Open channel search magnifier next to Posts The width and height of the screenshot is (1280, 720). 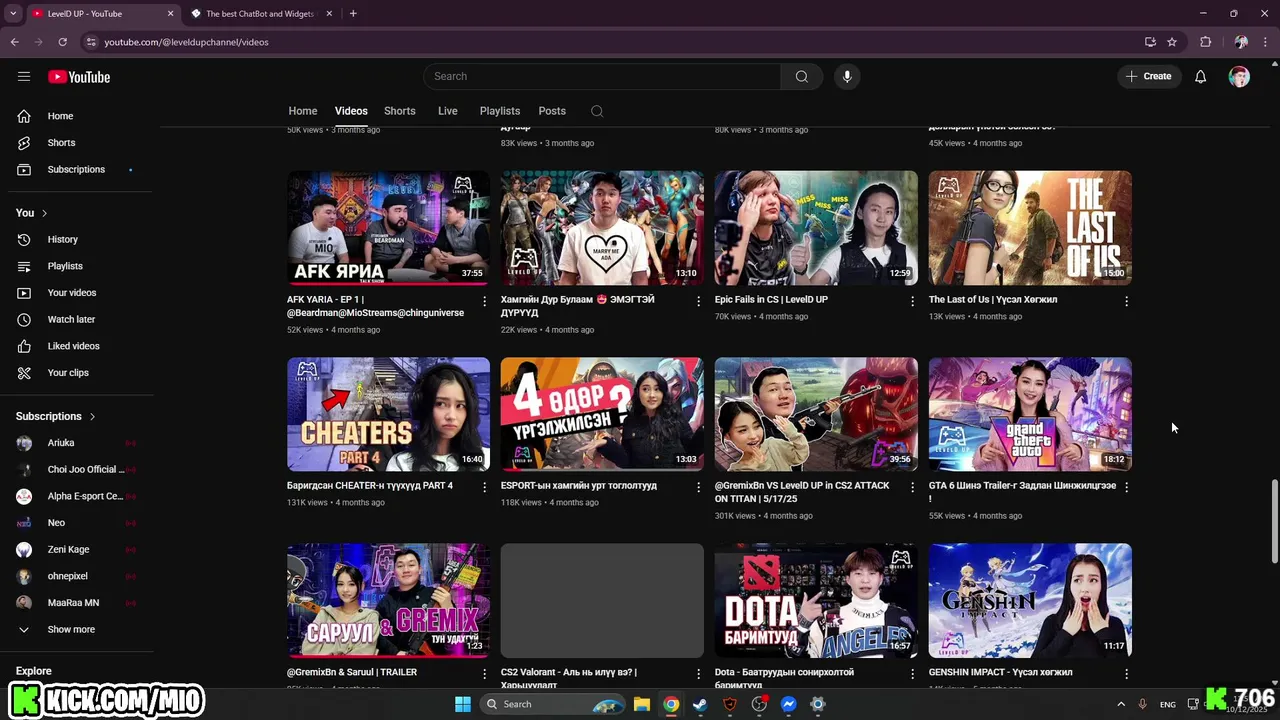(597, 111)
